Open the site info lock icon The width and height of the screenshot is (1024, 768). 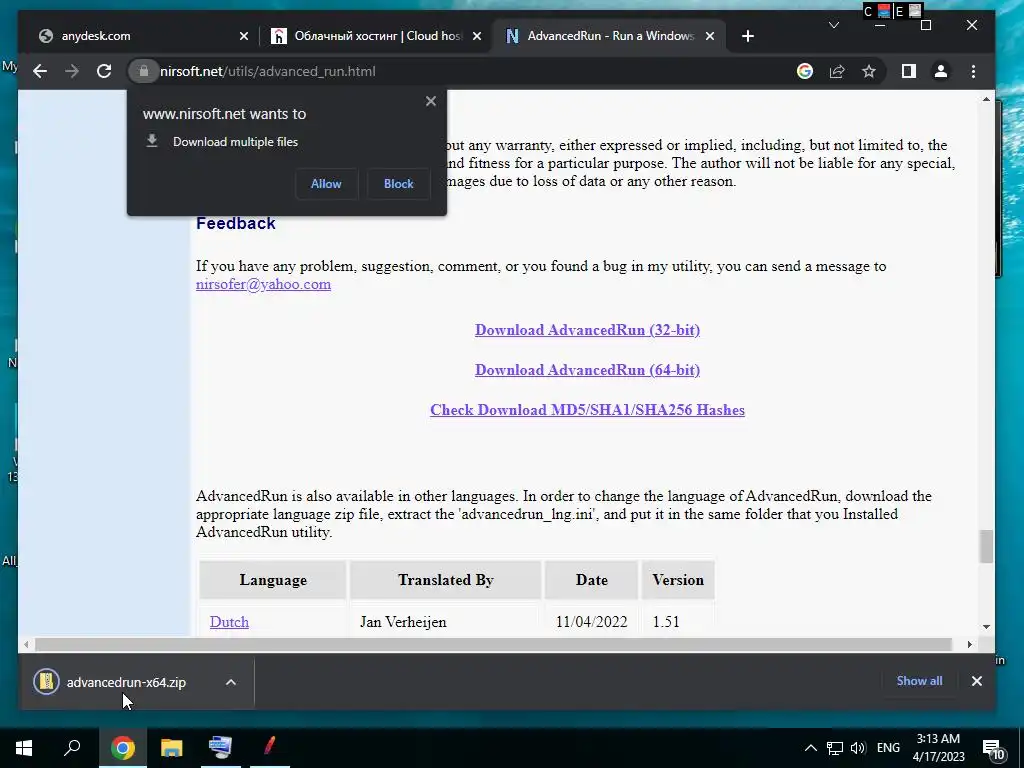pos(144,71)
